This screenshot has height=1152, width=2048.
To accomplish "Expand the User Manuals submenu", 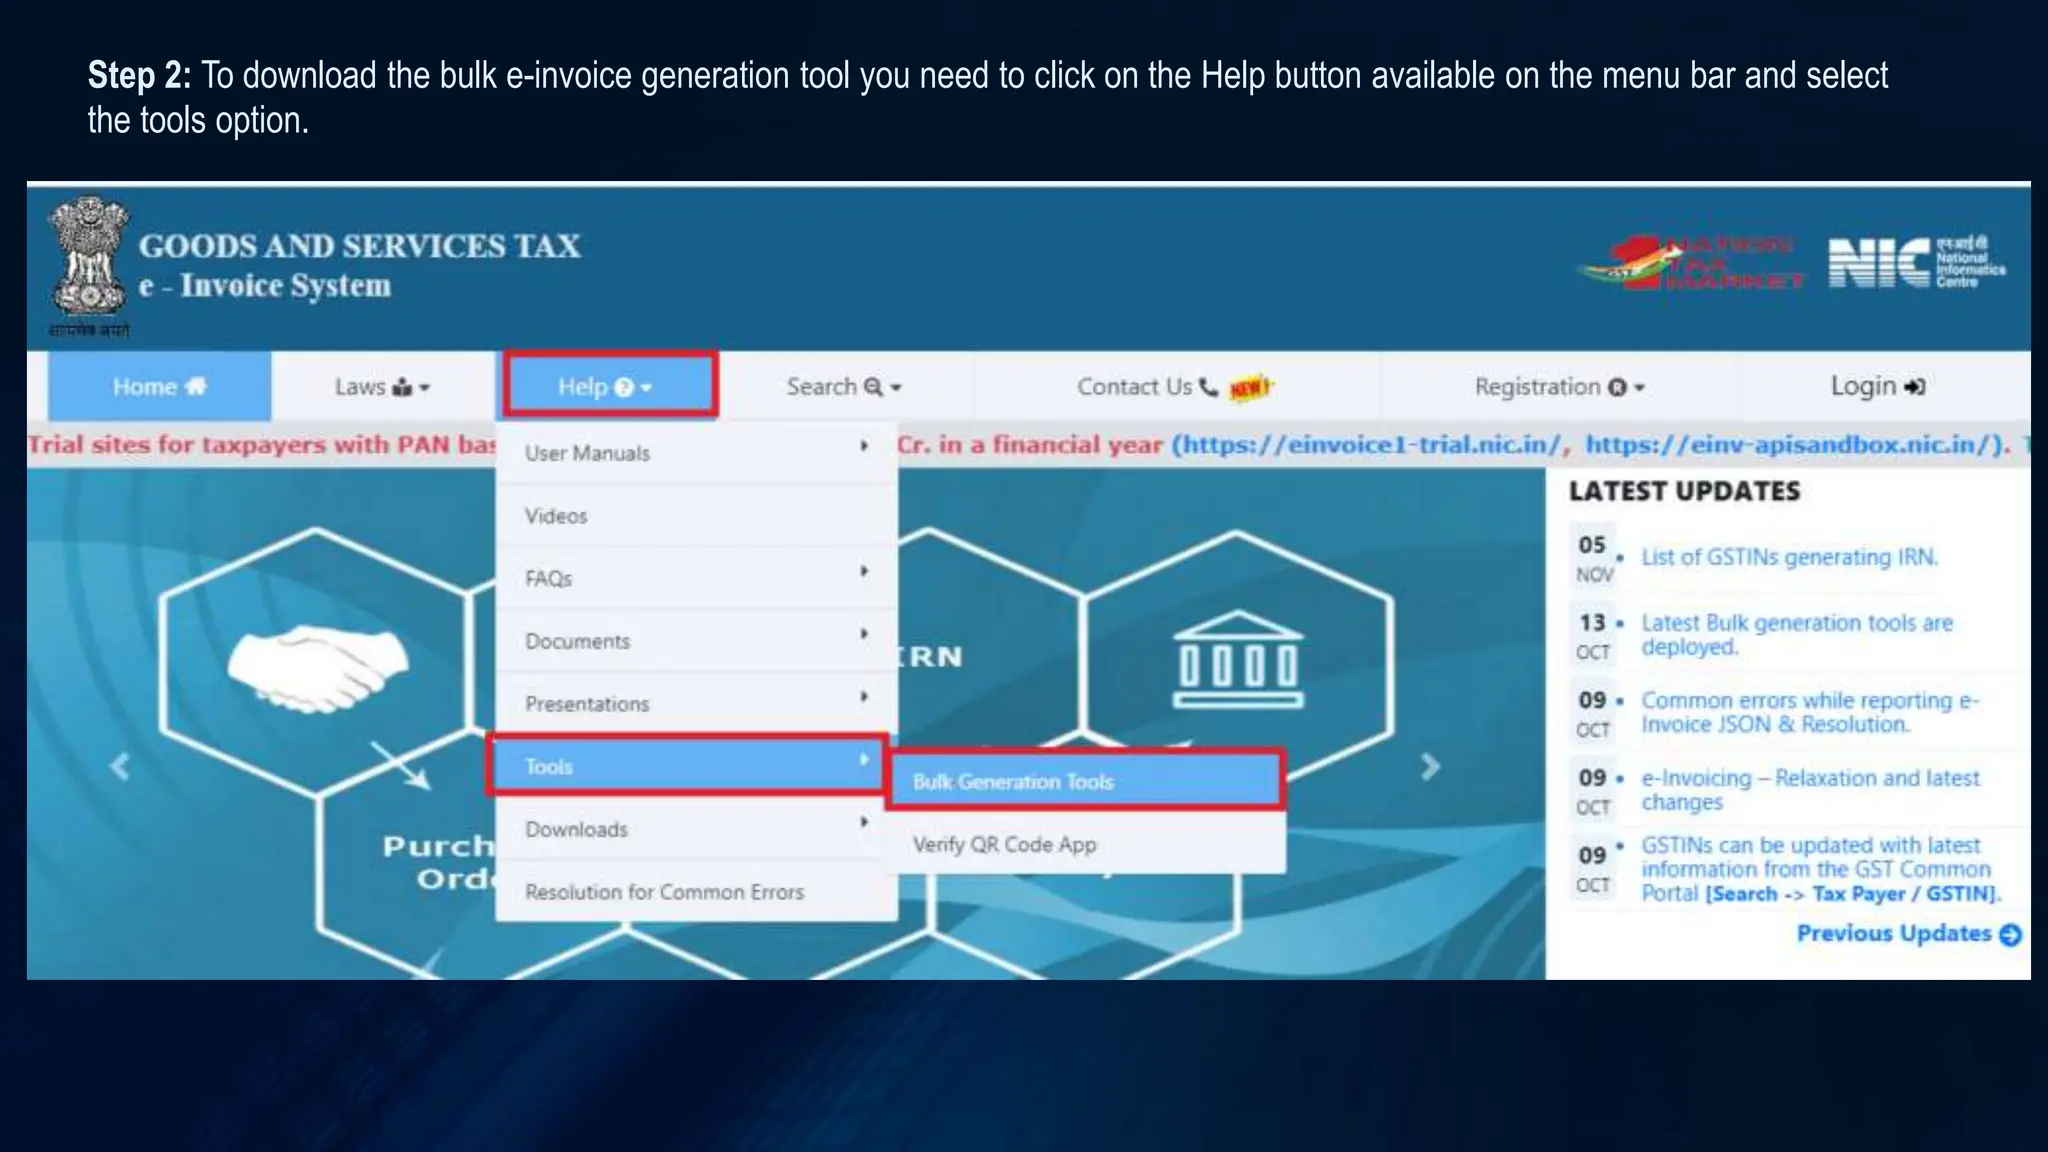I will (696, 453).
